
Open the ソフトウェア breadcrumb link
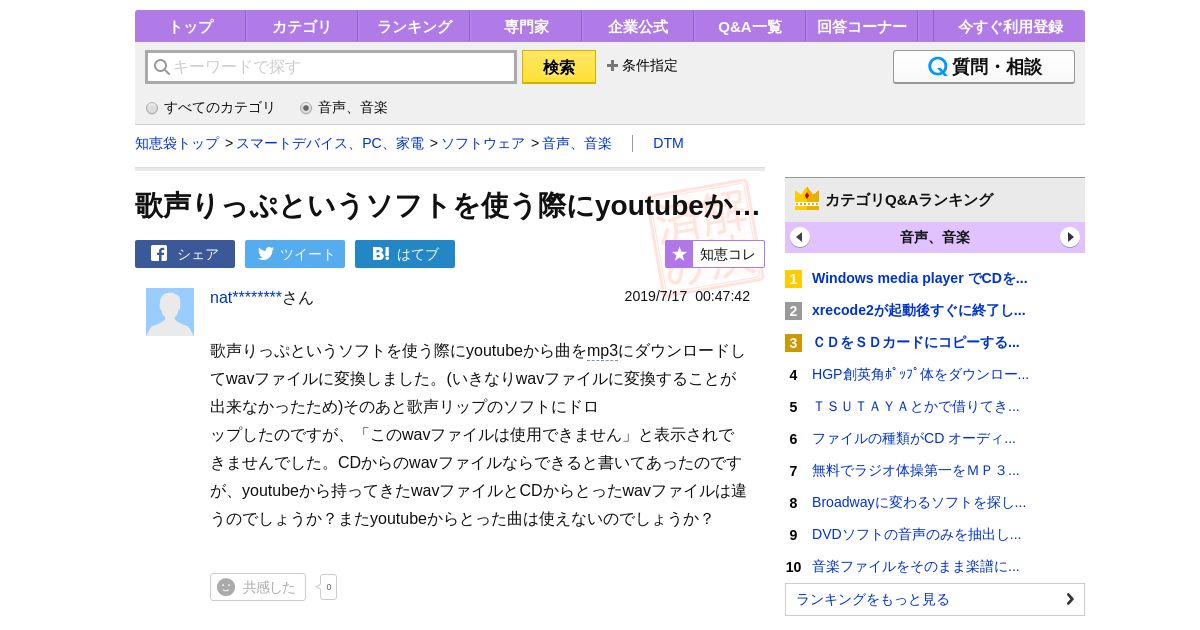click(483, 143)
